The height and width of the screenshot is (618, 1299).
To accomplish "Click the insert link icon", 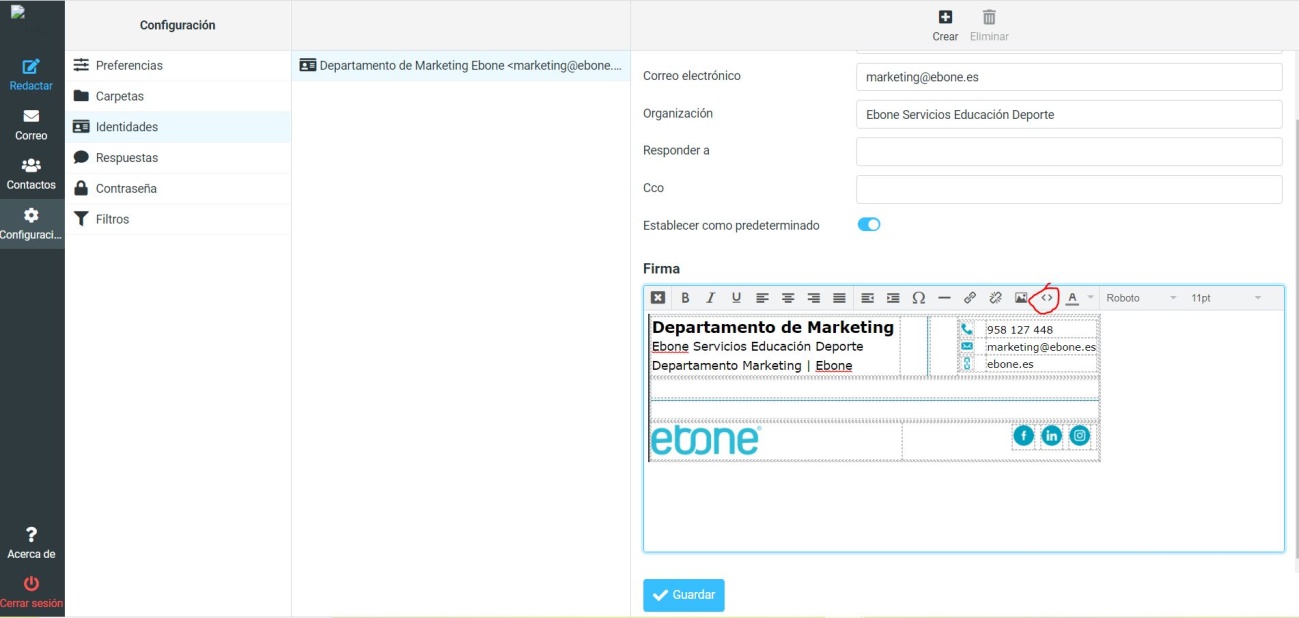I will (970, 298).
